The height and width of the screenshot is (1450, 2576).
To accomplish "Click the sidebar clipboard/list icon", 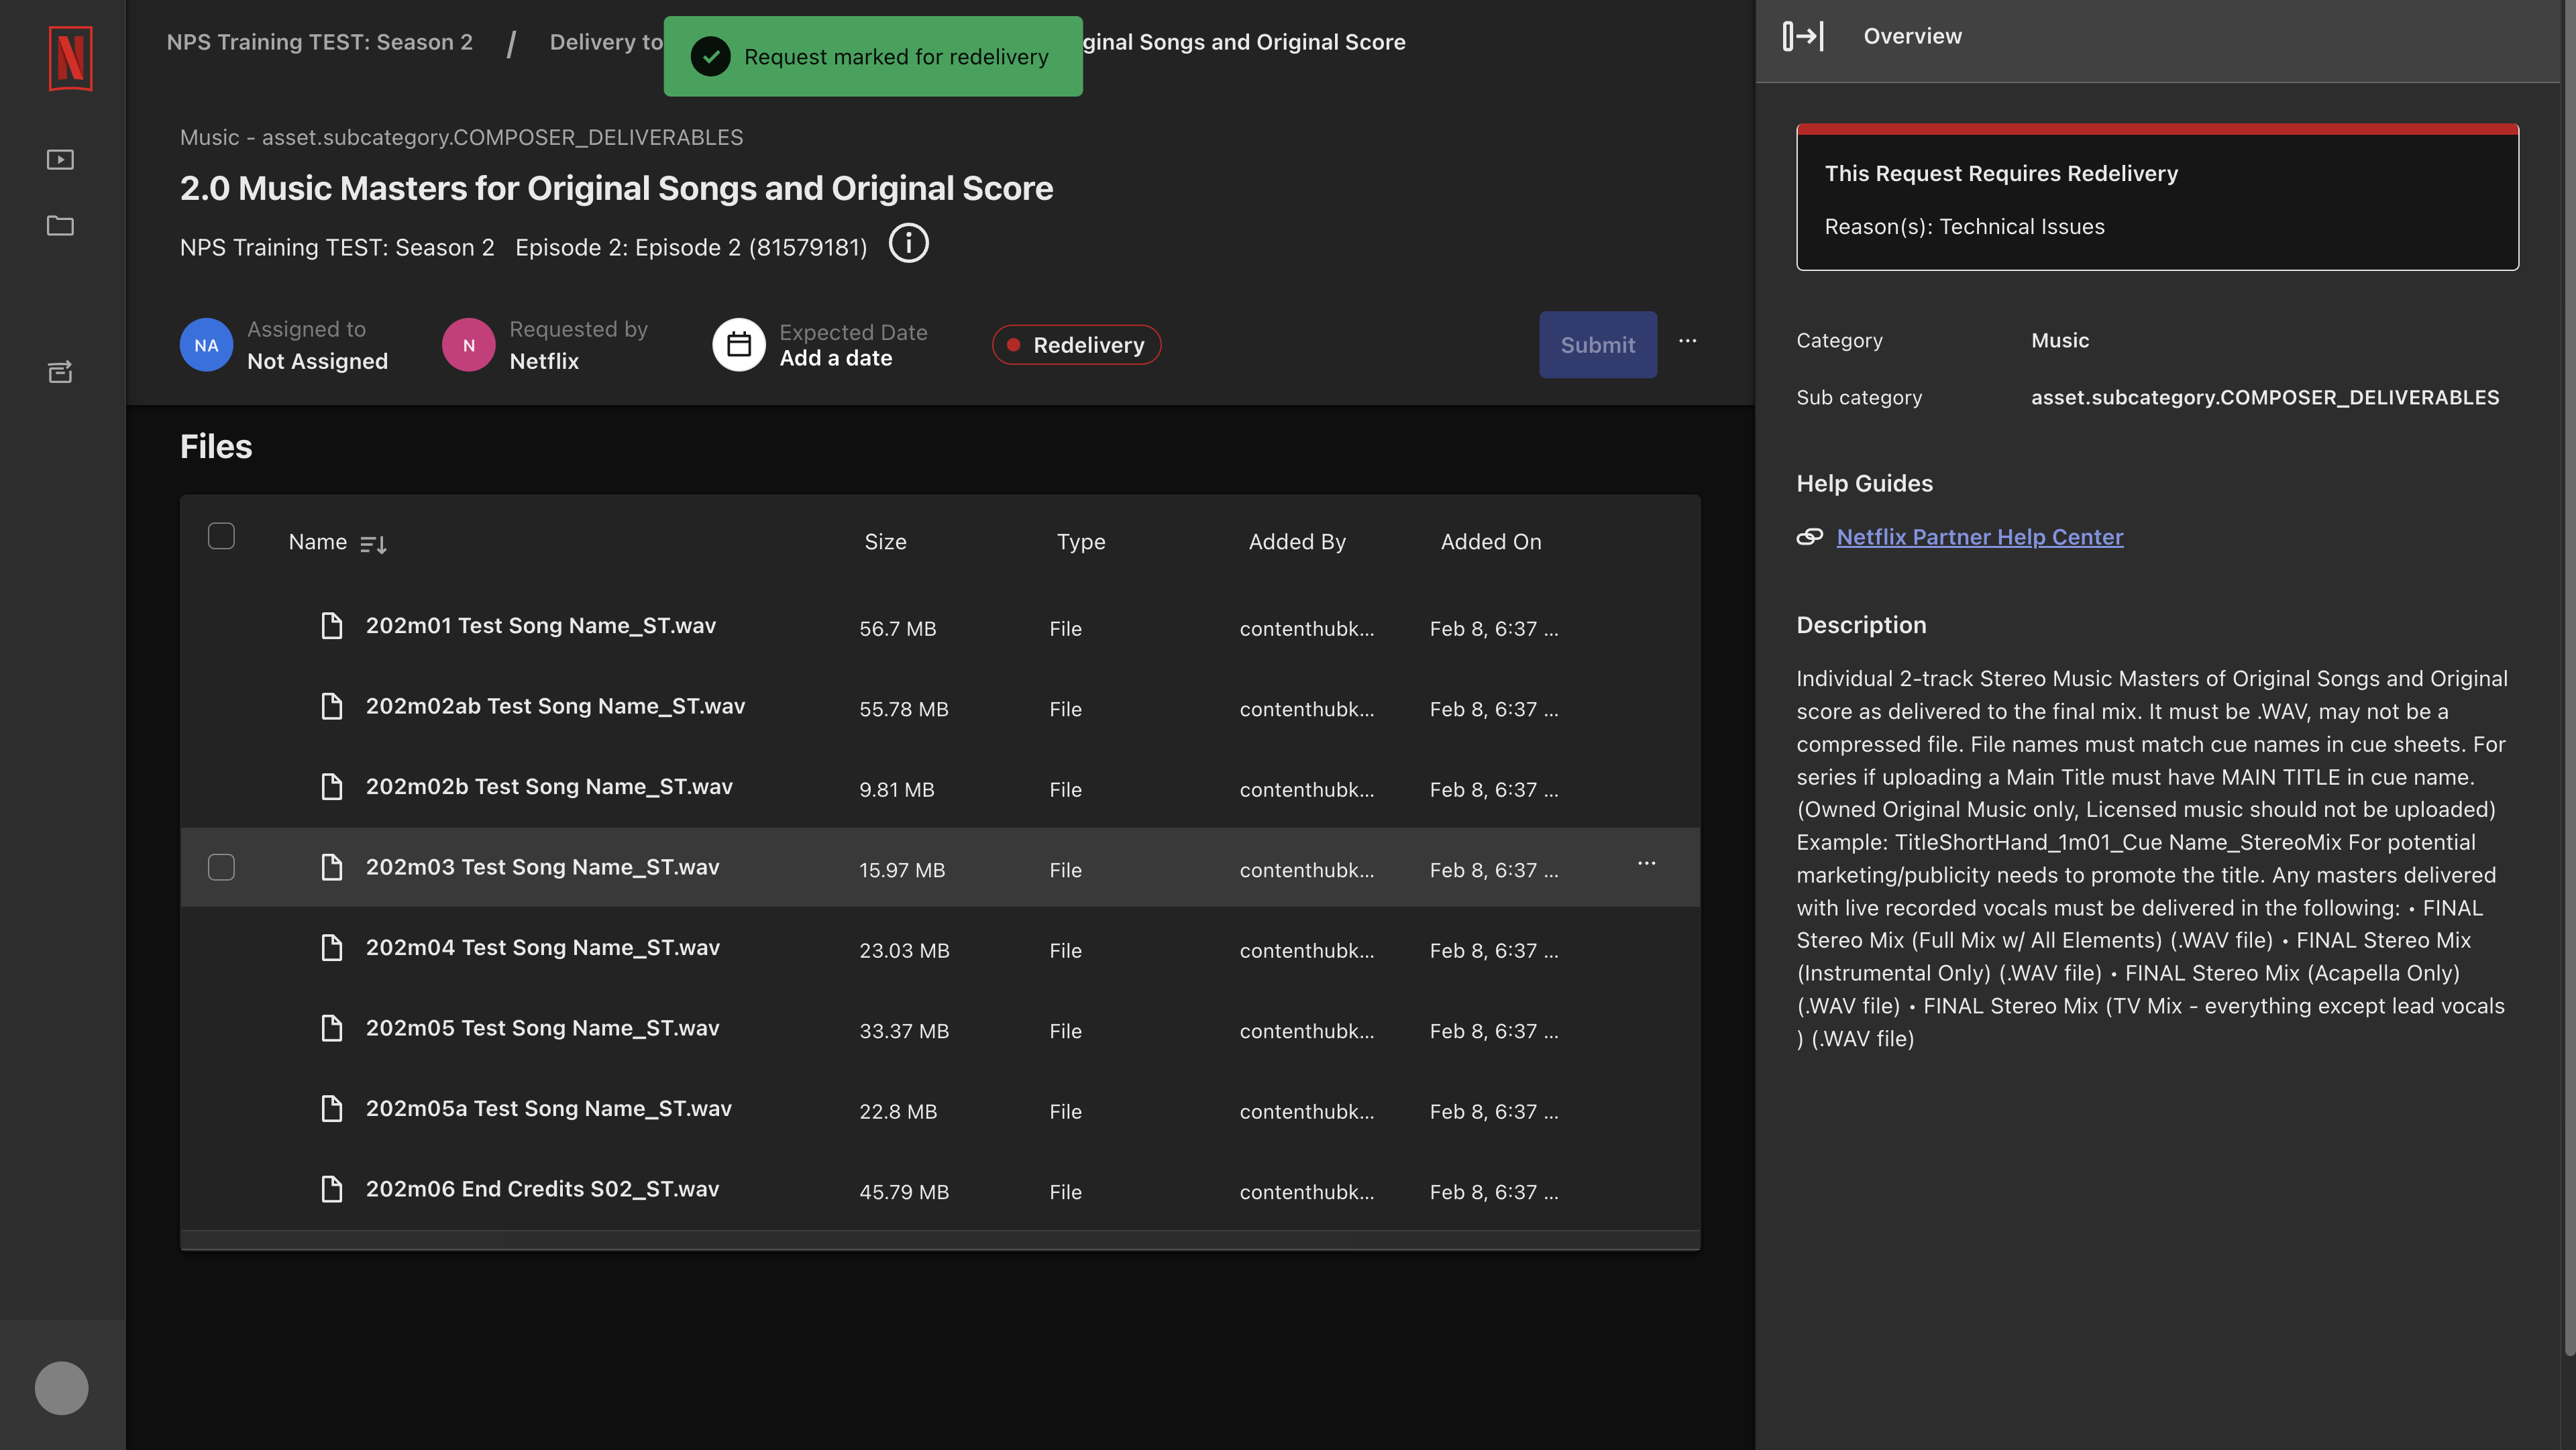I will [62, 373].
